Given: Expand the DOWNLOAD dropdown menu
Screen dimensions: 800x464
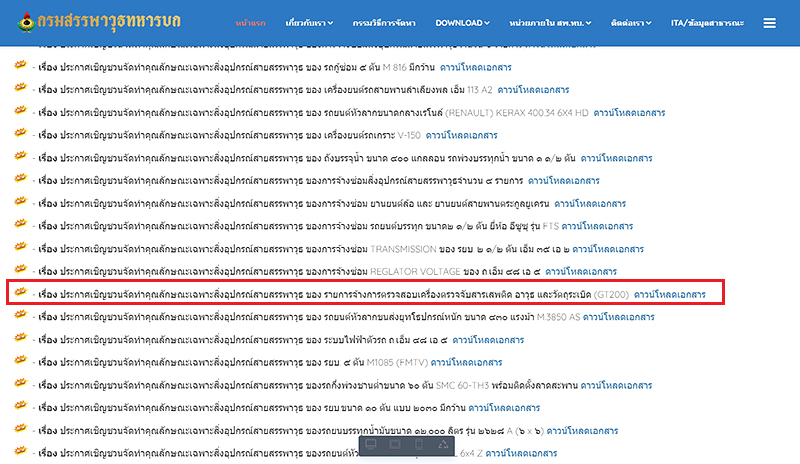Looking at the screenshot, I should [x=462, y=23].
